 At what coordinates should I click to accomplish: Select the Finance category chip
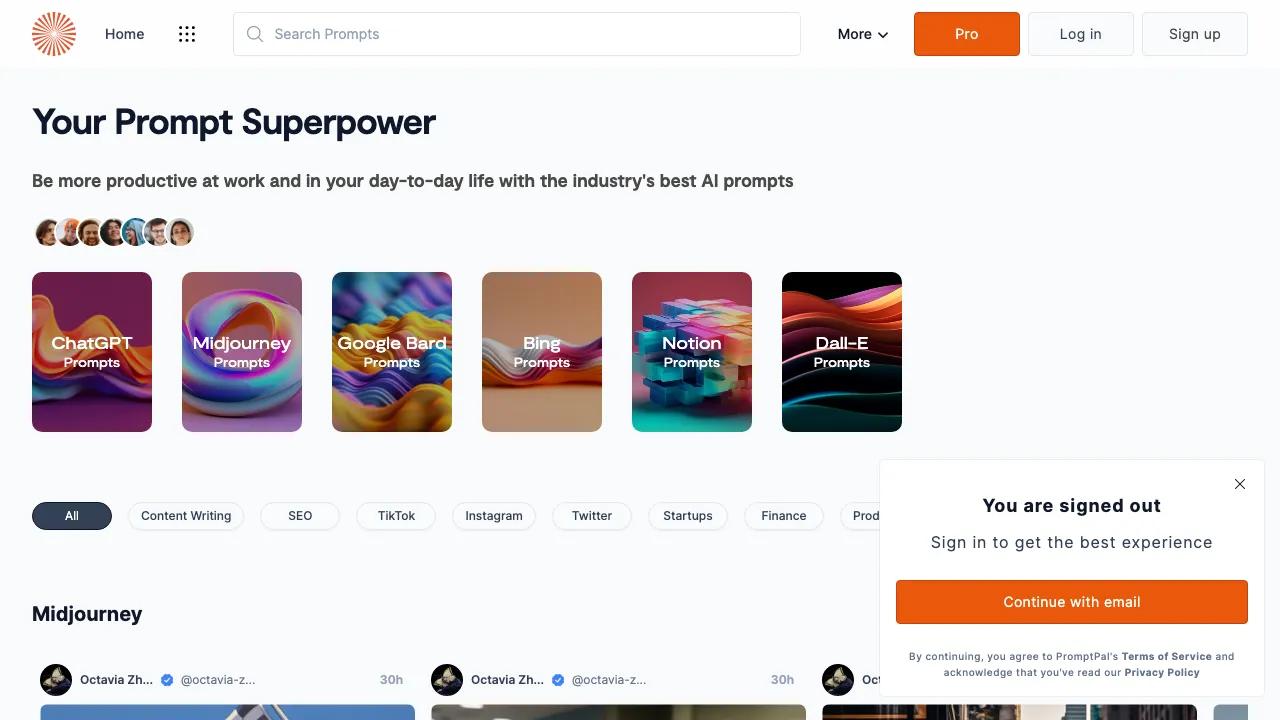[784, 516]
